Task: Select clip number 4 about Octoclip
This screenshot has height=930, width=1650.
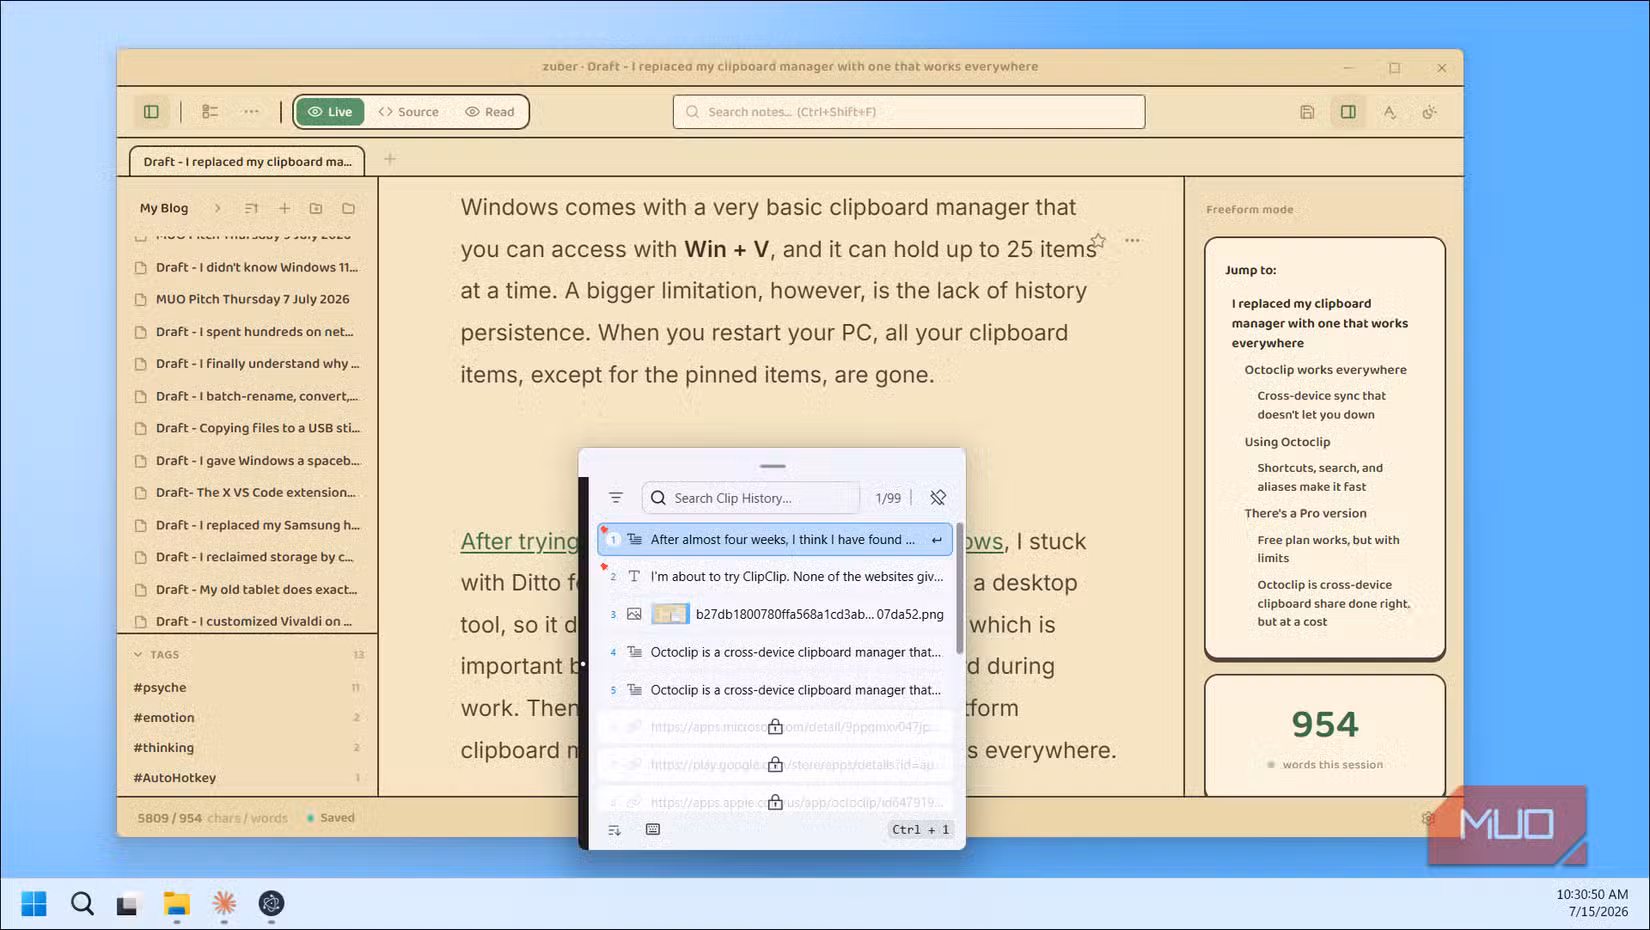Action: (x=775, y=652)
